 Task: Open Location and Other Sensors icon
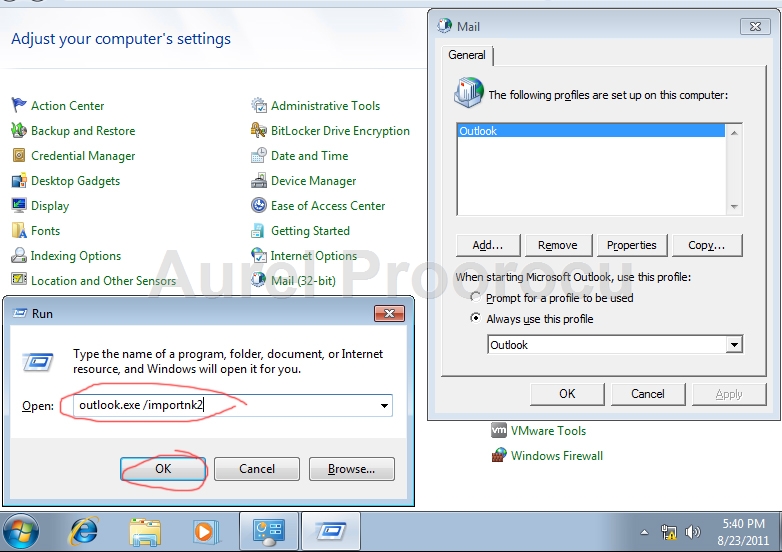tap(18, 279)
